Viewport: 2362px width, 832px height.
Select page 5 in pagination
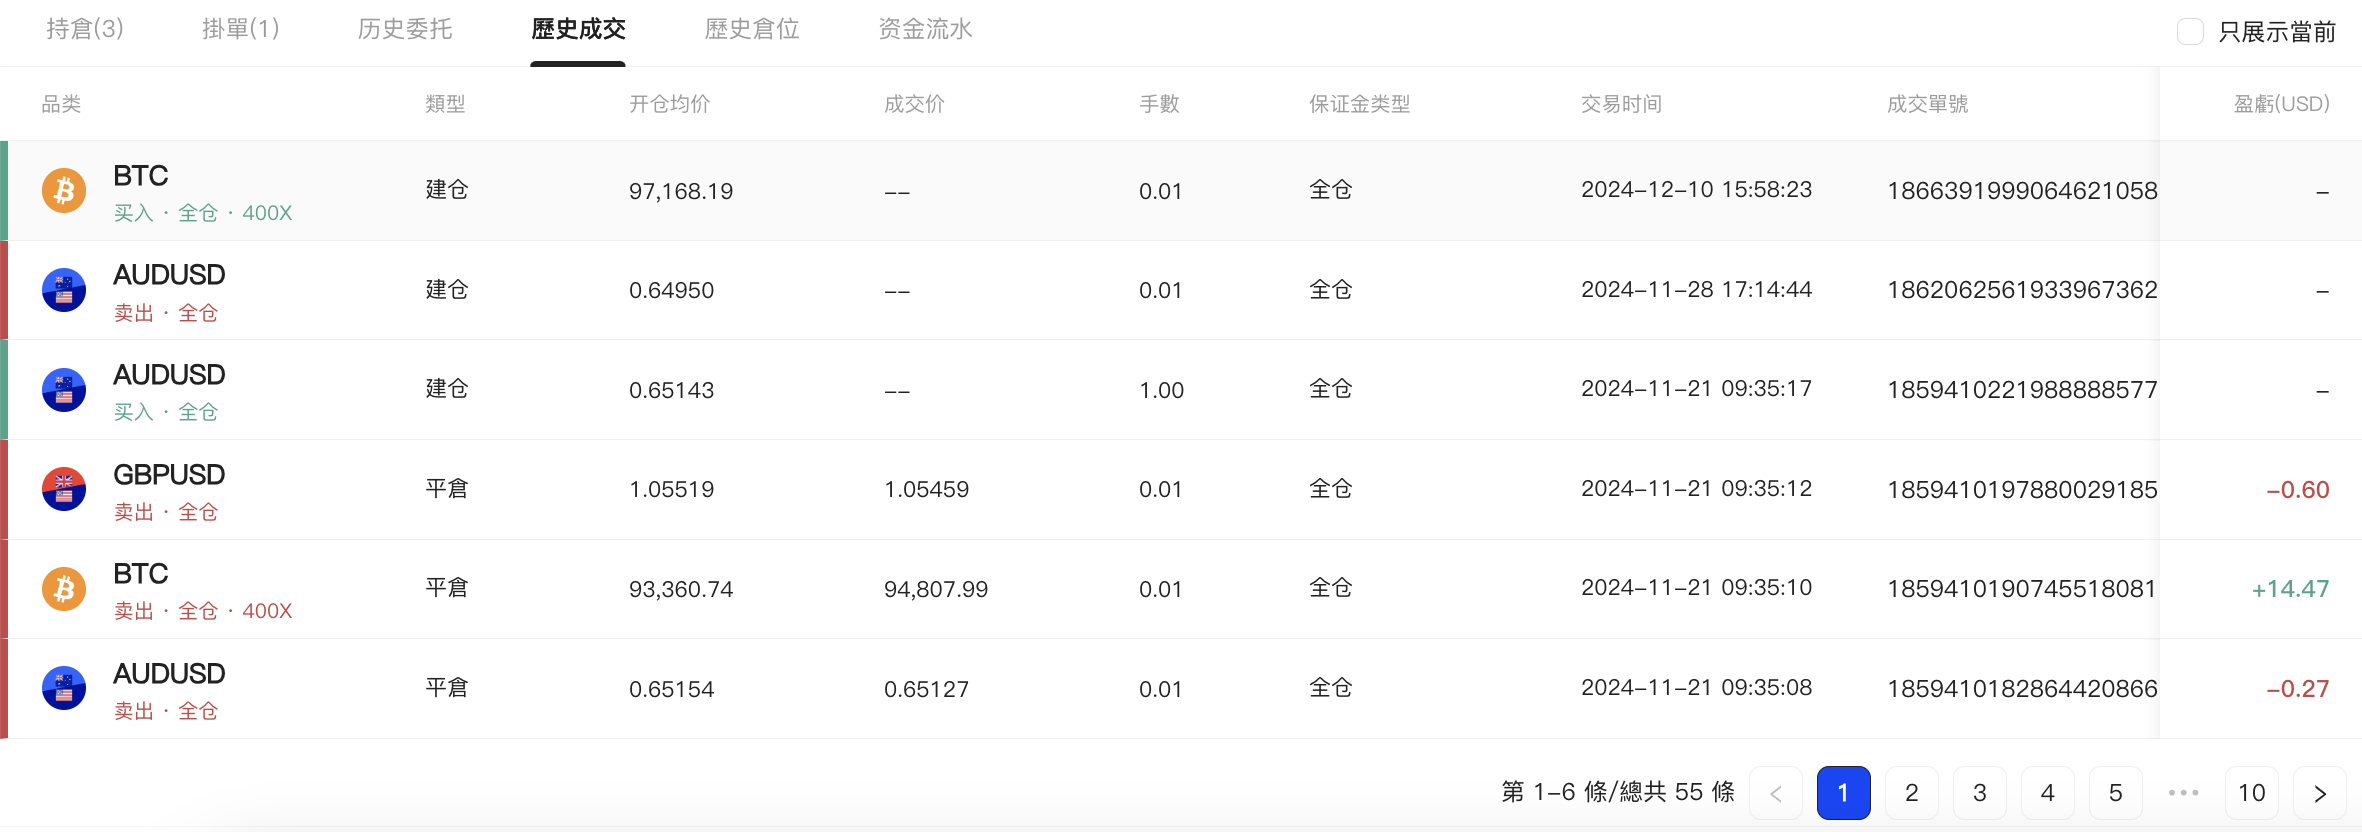click(x=2116, y=793)
